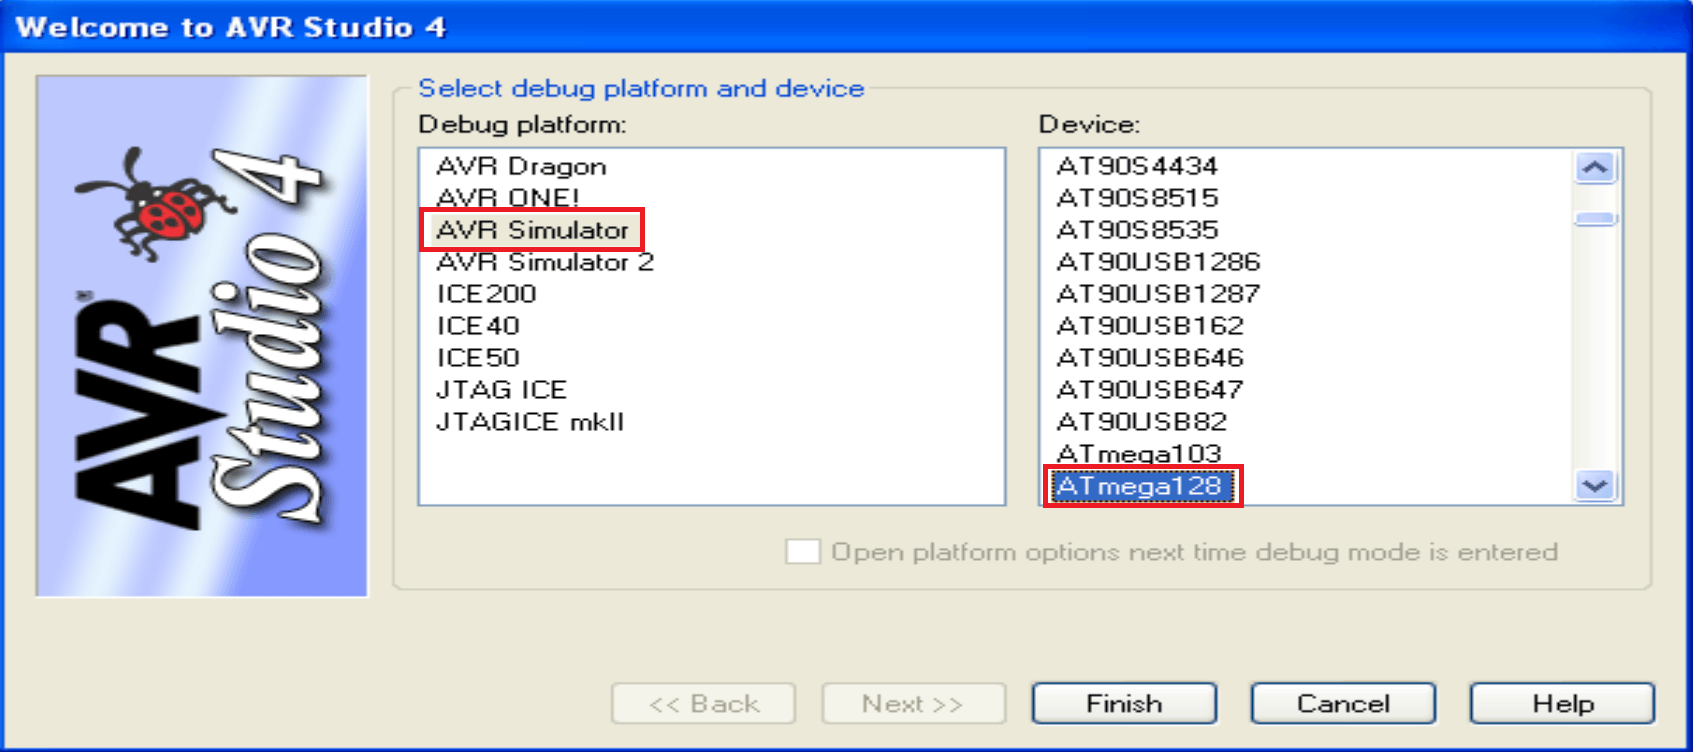The width and height of the screenshot is (1693, 752).
Task: Pick AT90USB646 from device list
Action: (1150, 358)
